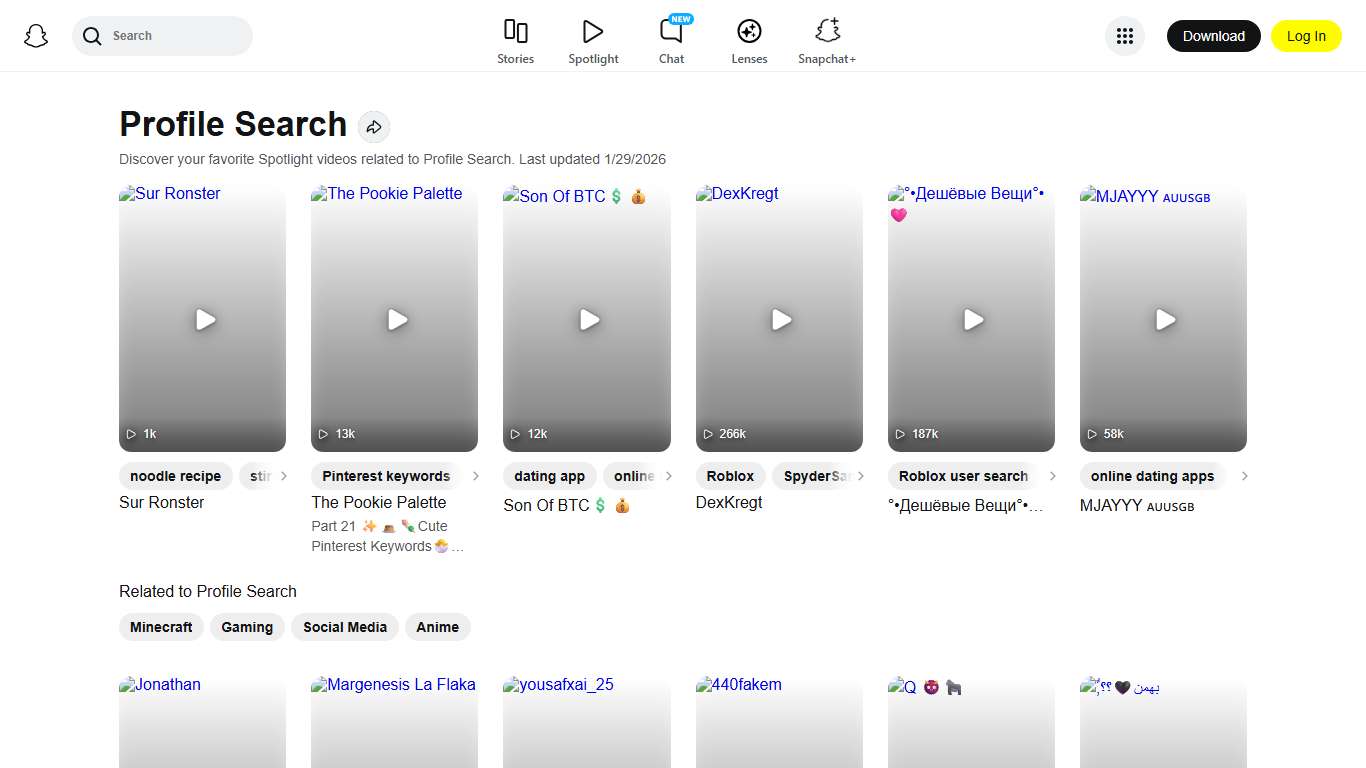Select the Anime category tag
The width and height of the screenshot is (1366, 768).
click(438, 627)
